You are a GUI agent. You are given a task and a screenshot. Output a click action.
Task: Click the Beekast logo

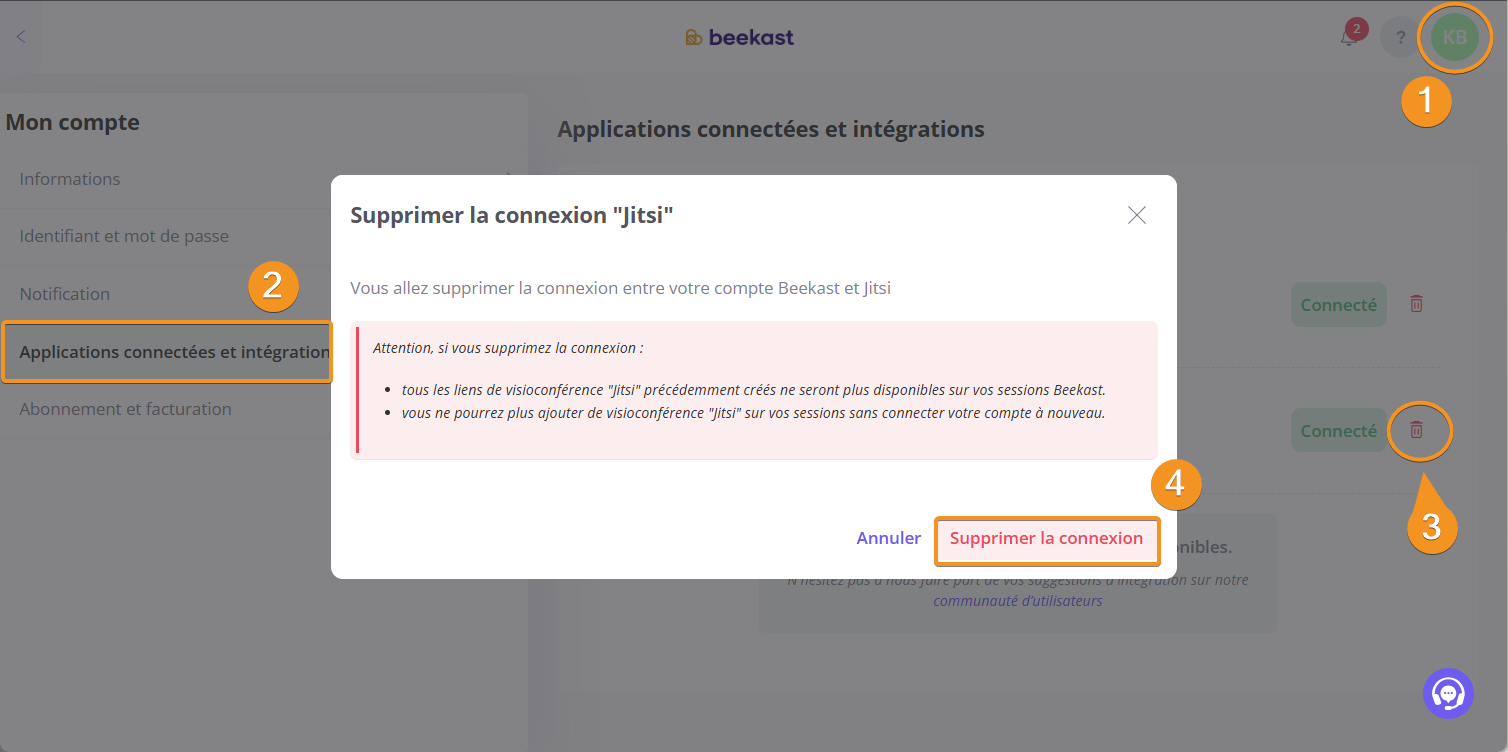coord(739,38)
